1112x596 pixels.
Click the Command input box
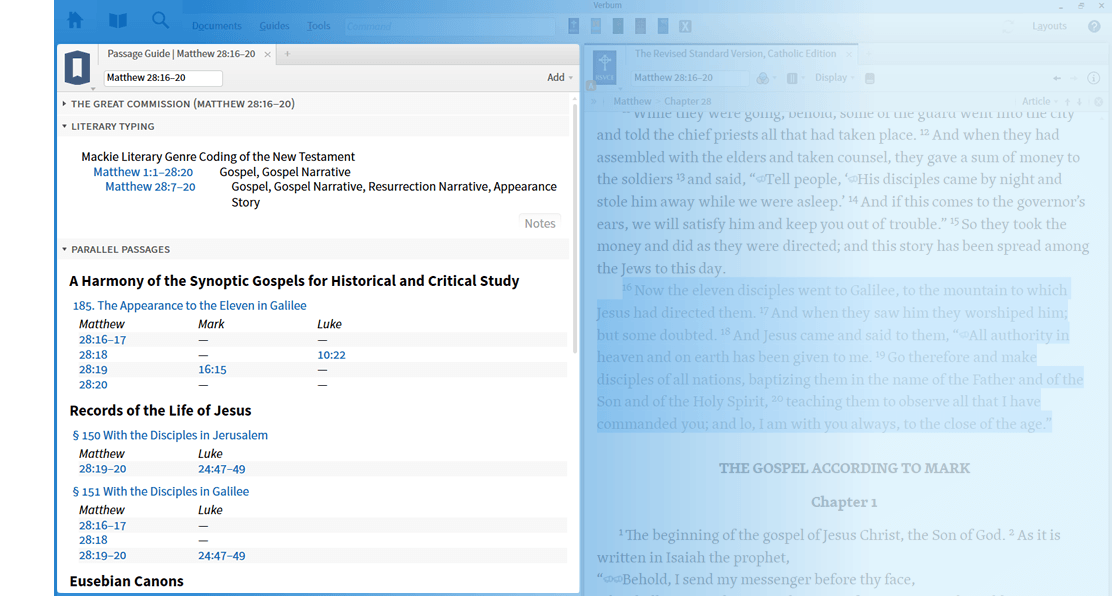click(x=450, y=26)
